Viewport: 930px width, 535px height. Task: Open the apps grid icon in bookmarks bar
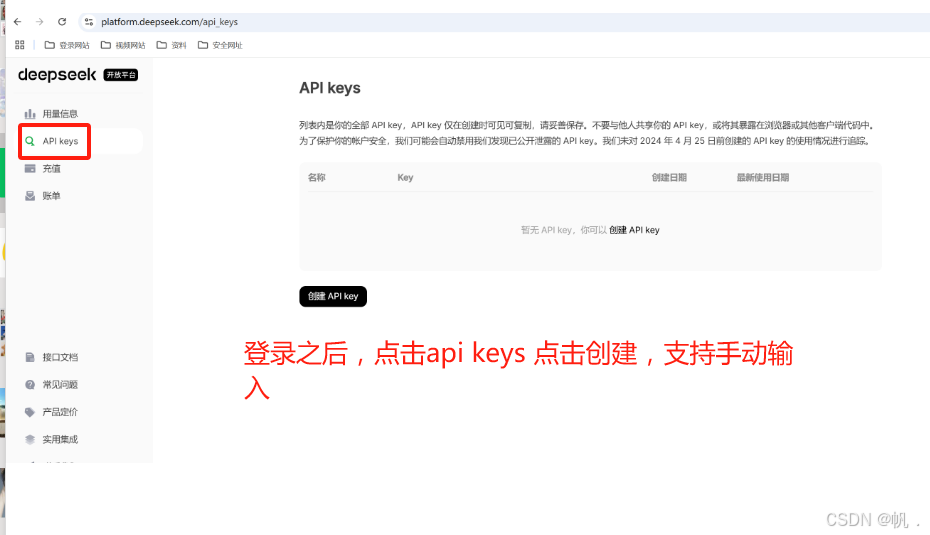pos(20,45)
